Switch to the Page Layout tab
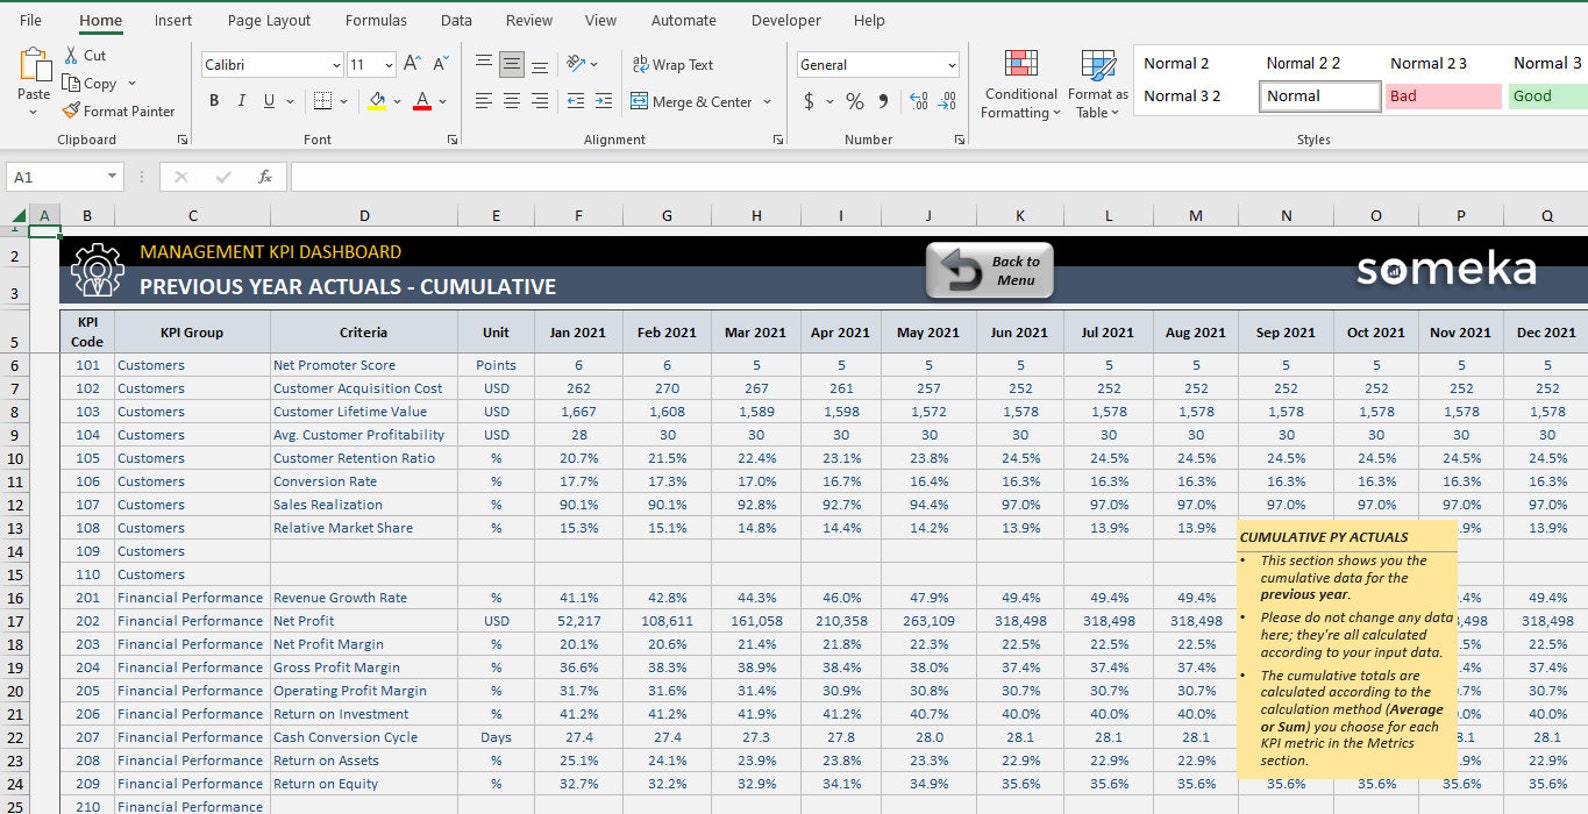1588x814 pixels. [269, 20]
